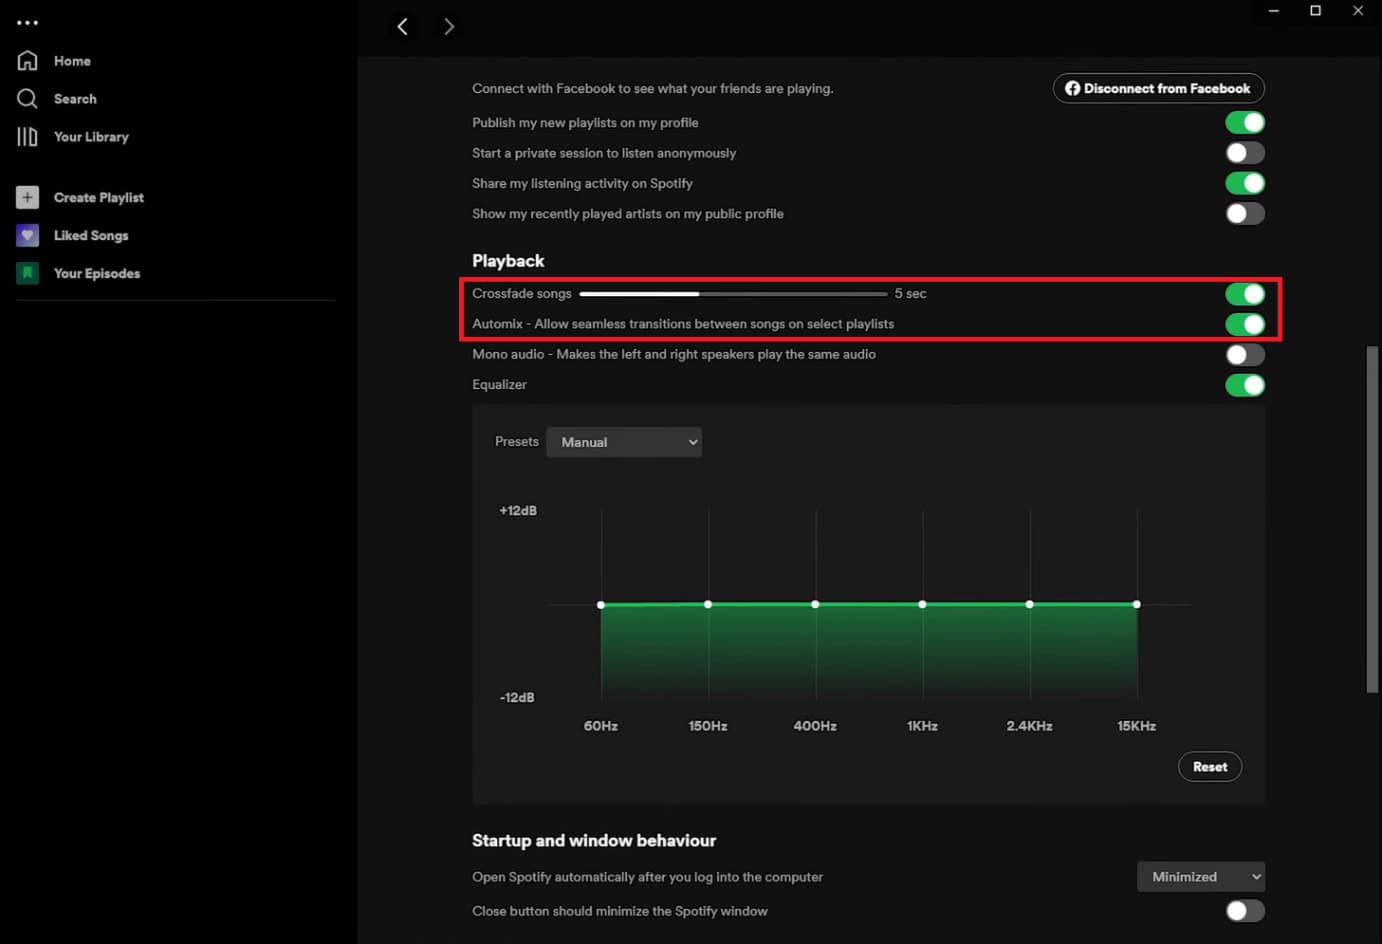Click the 15KHz frequency label
1382x944 pixels.
1137,726
